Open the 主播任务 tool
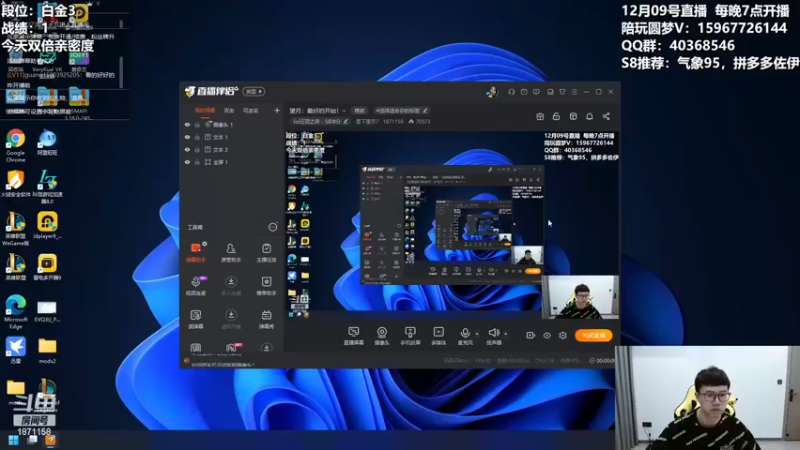The height and width of the screenshot is (450, 800). pyautogui.click(x=266, y=252)
